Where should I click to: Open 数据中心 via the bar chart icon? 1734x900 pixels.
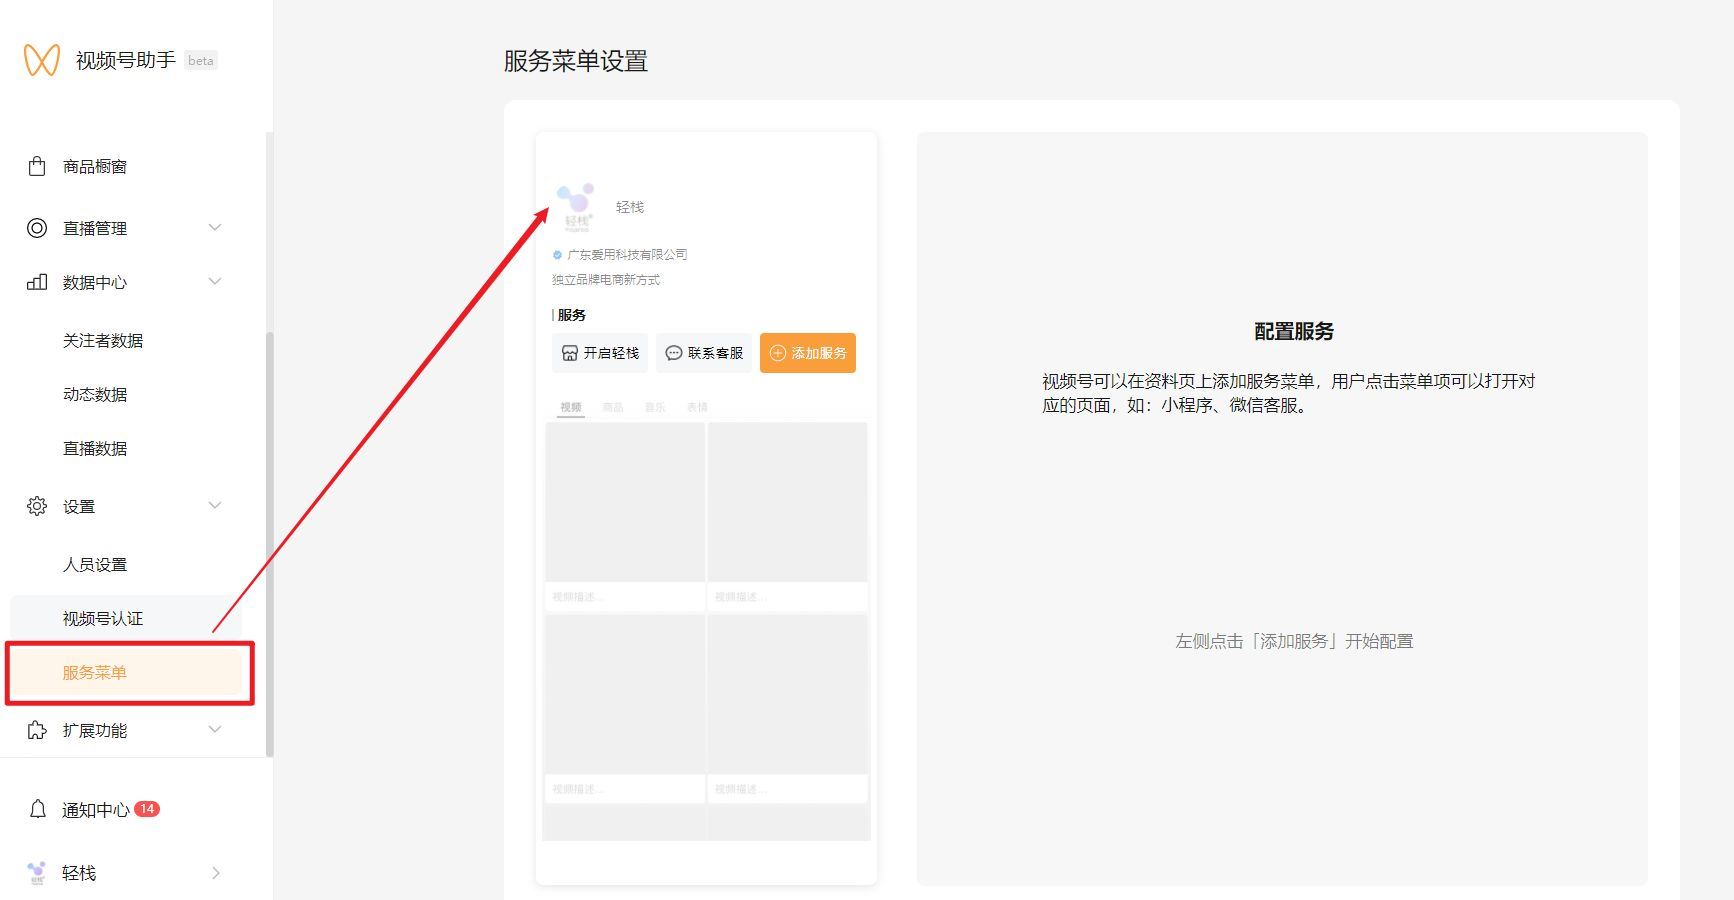[36, 282]
